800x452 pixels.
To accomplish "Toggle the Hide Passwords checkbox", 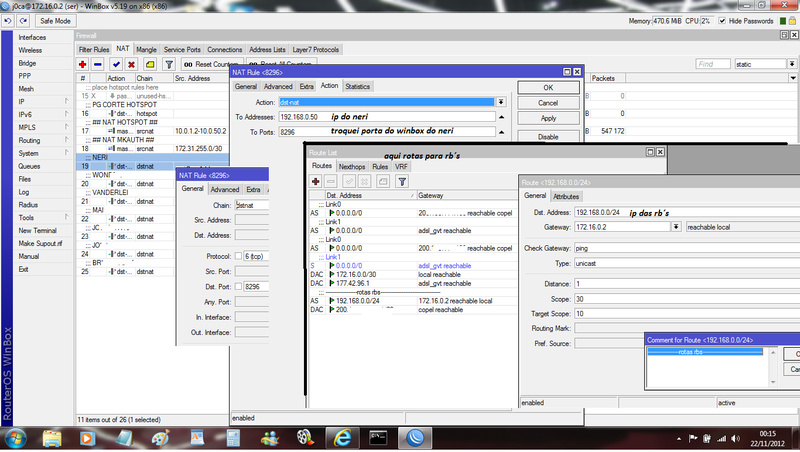I will click(x=722, y=21).
